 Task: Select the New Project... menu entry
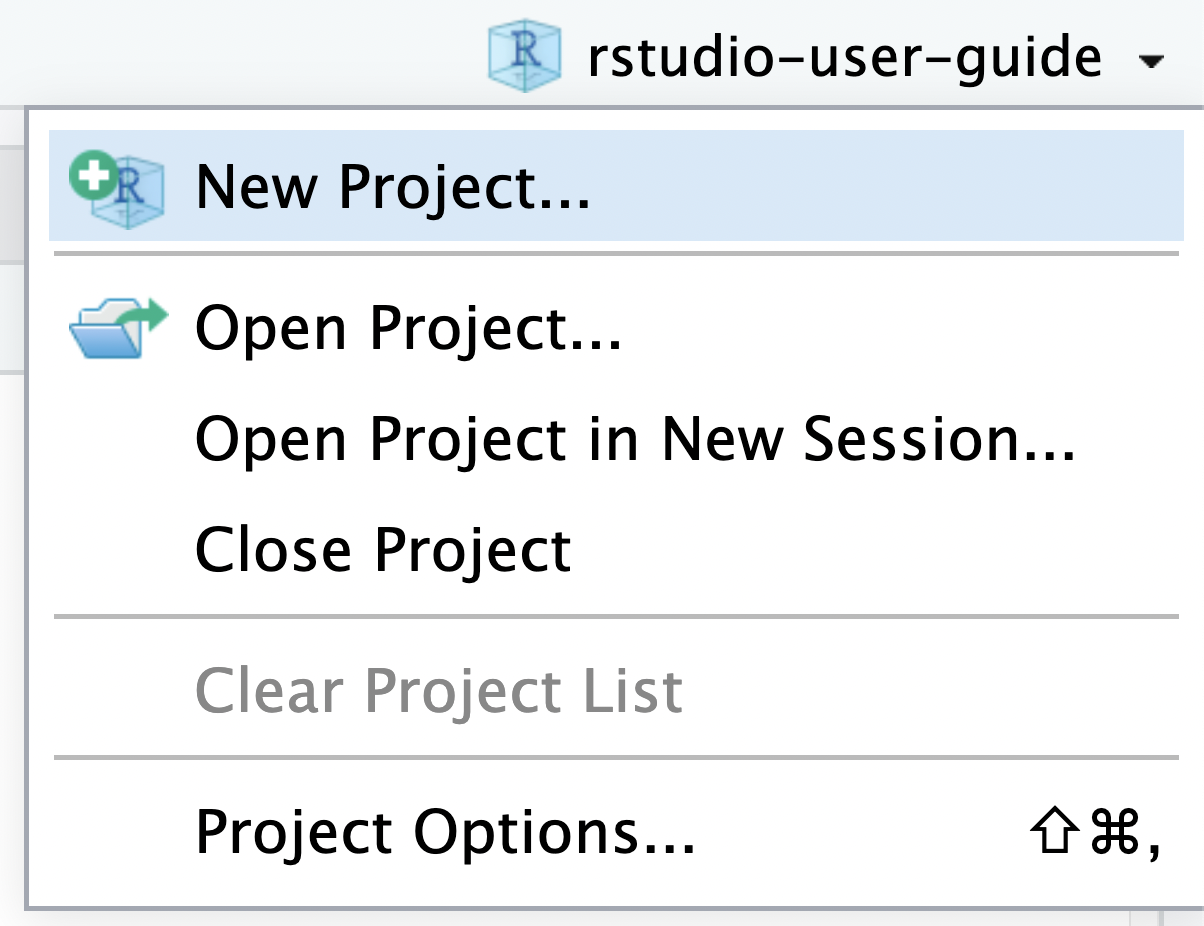tap(616, 186)
